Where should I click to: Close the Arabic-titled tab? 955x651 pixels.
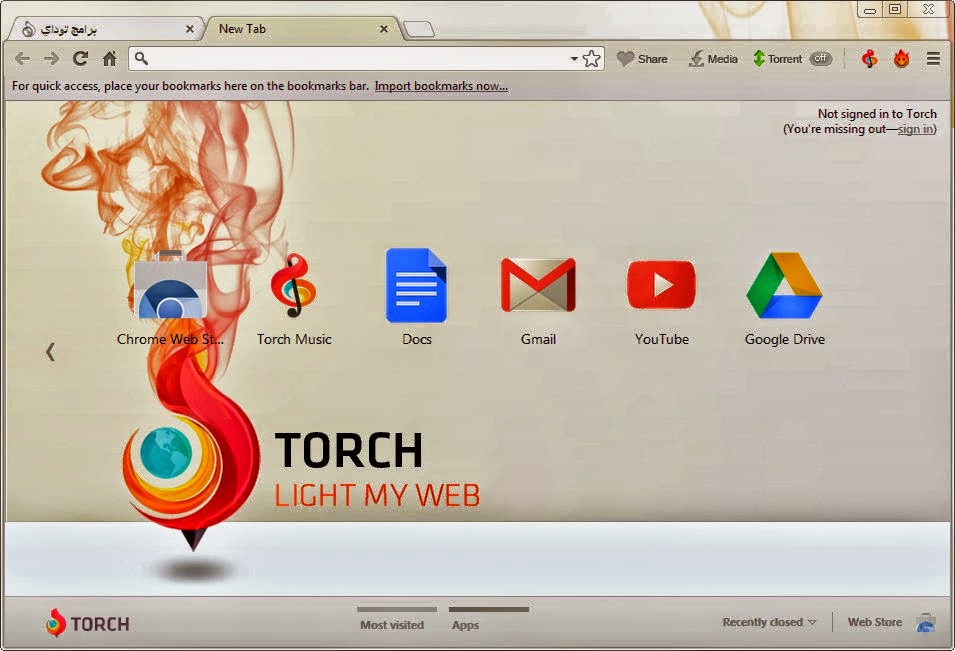(x=189, y=29)
